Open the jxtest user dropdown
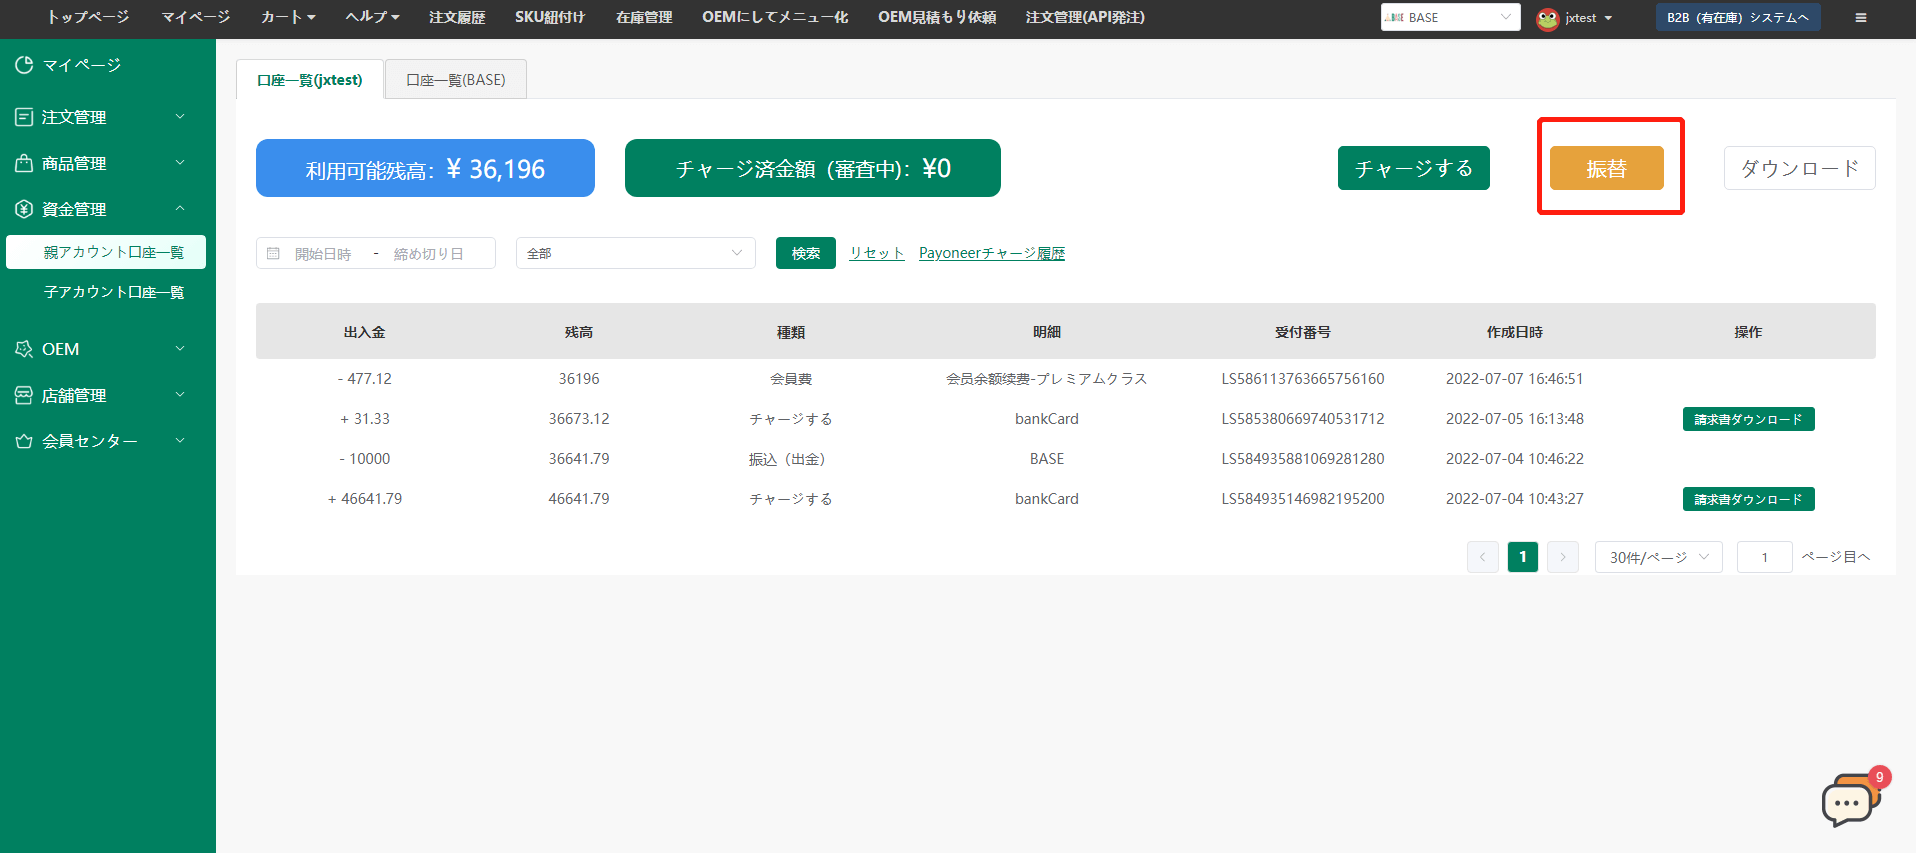Screen dimensions: 1916x853 pyautogui.click(x=1589, y=18)
